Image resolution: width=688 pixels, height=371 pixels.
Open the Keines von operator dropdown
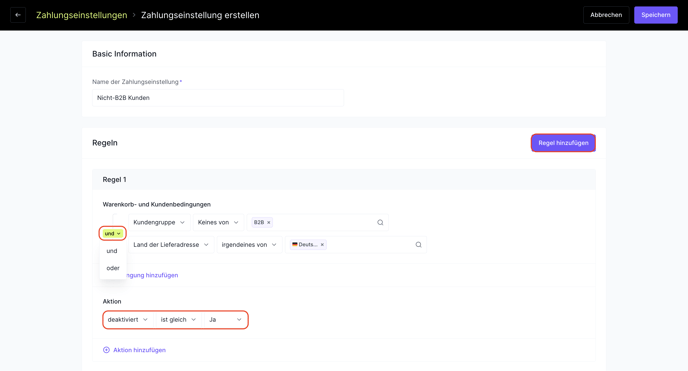tap(218, 222)
